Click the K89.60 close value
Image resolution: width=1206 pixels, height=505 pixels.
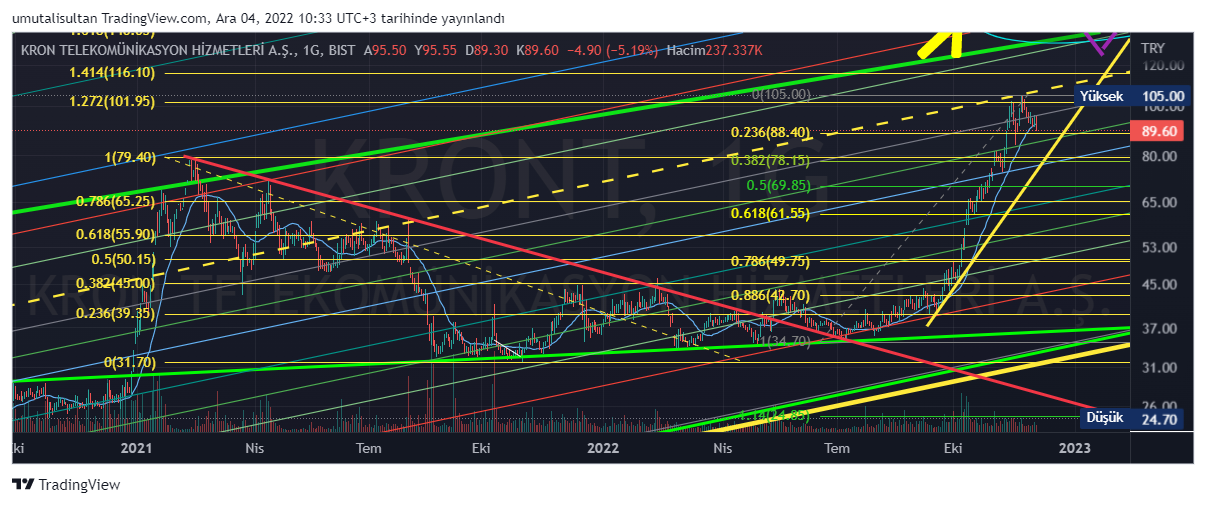coord(540,49)
